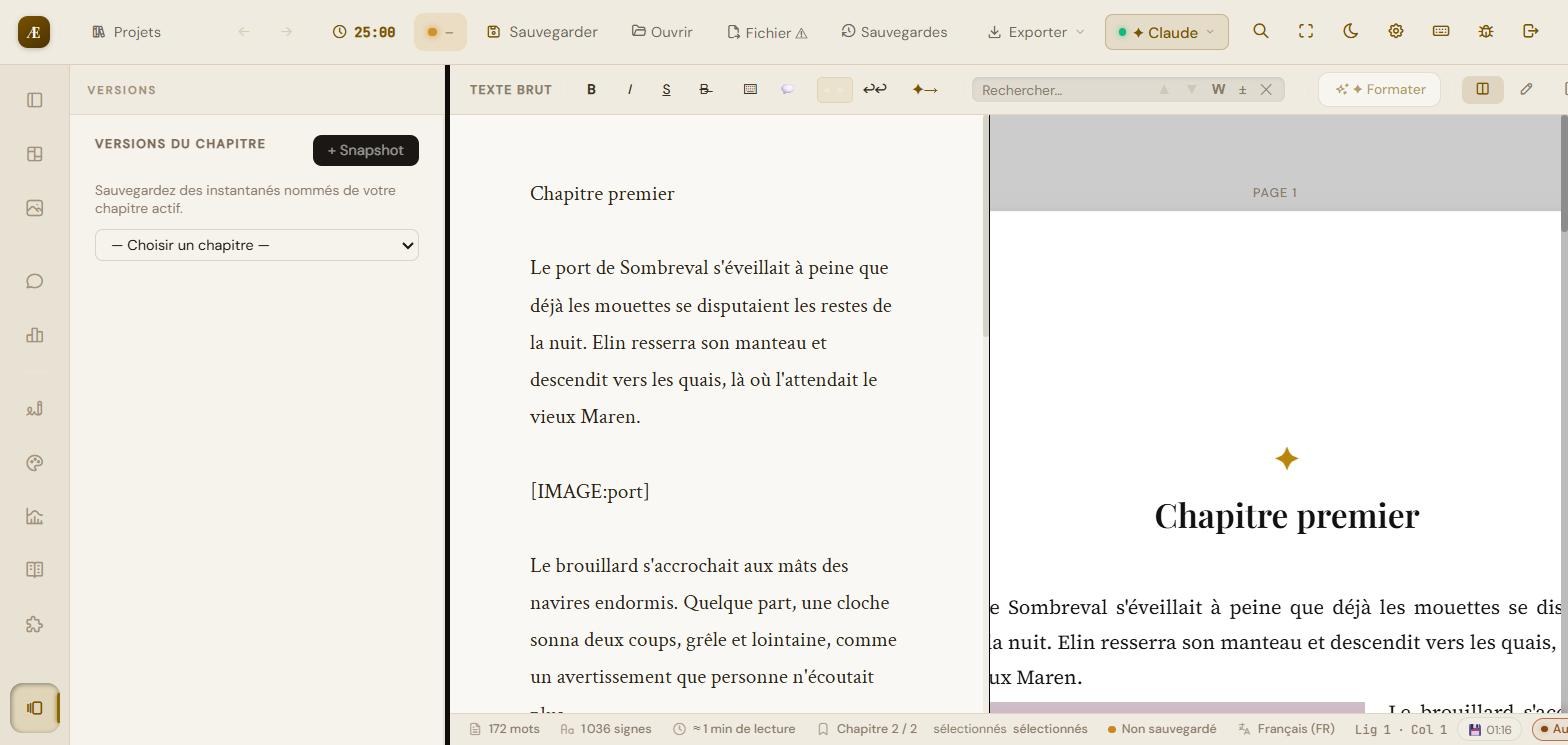
Task: Open the book reader sidebar icon
Action: [x=35, y=570]
